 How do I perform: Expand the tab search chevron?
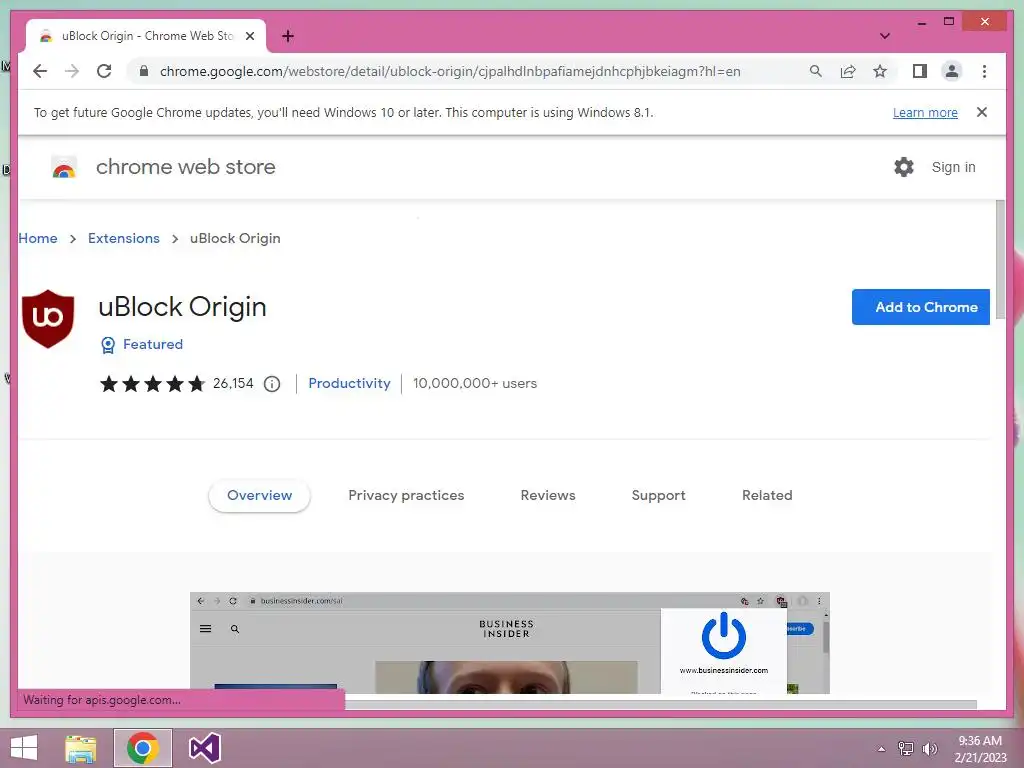pos(884,36)
